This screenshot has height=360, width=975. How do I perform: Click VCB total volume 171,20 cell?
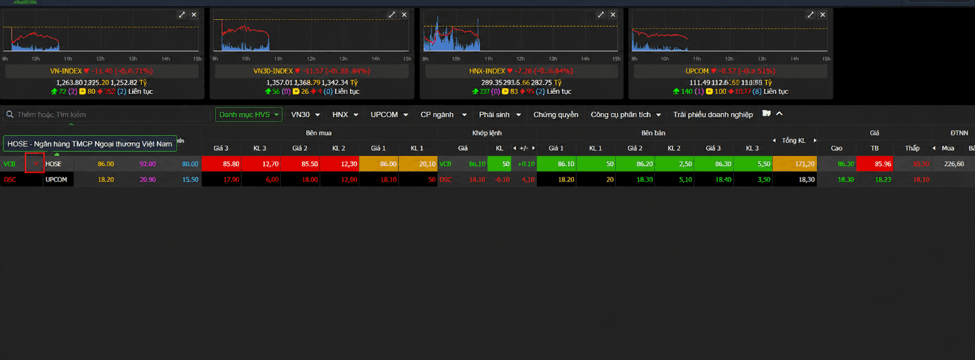click(795, 164)
